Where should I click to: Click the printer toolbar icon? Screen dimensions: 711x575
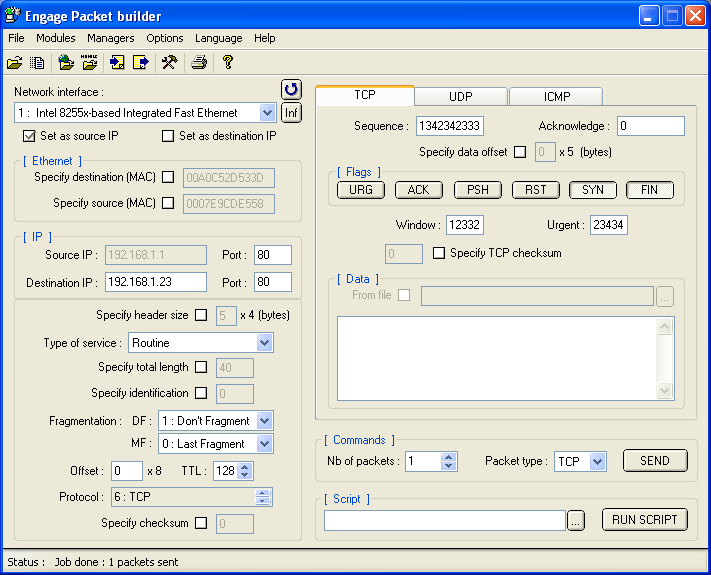pyautogui.click(x=199, y=62)
